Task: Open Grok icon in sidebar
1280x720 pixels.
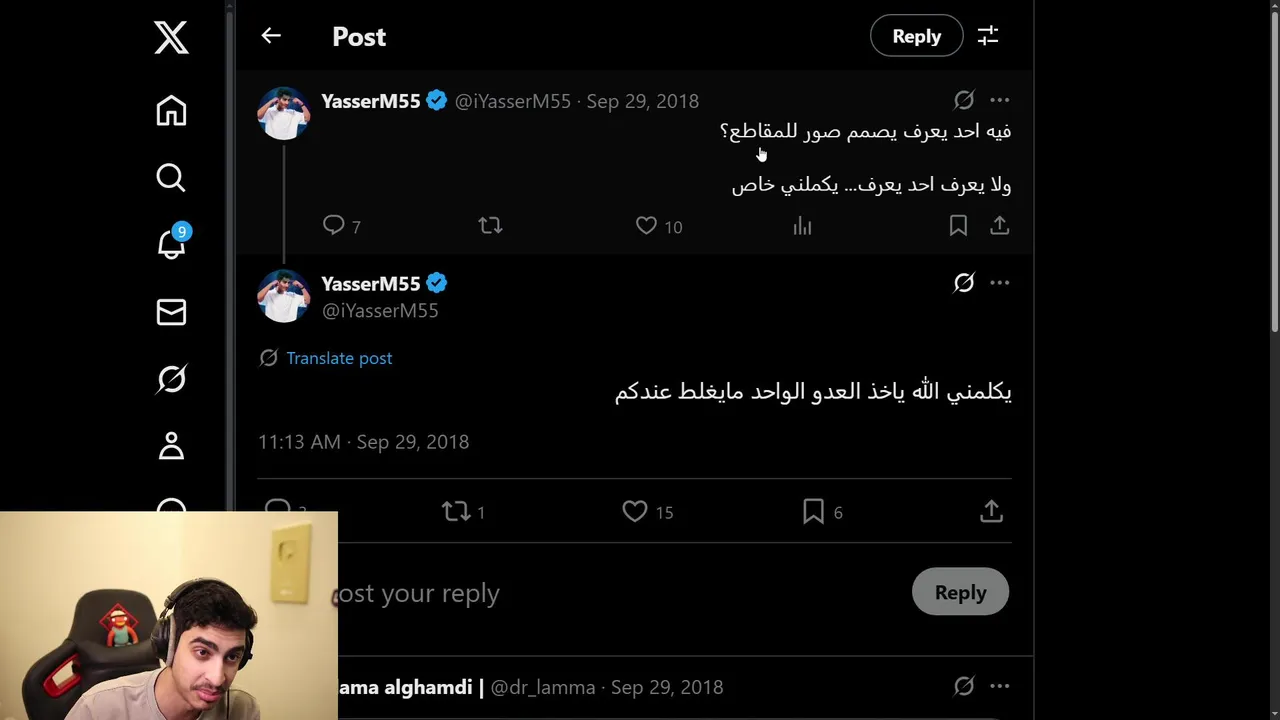Action: 171,379
